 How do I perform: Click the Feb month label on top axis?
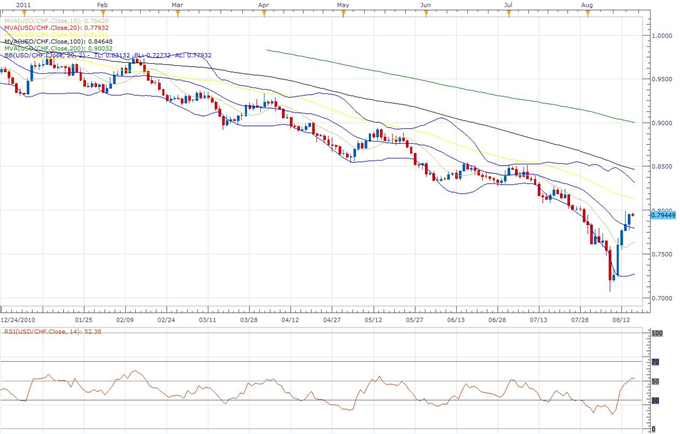pyautogui.click(x=102, y=5)
